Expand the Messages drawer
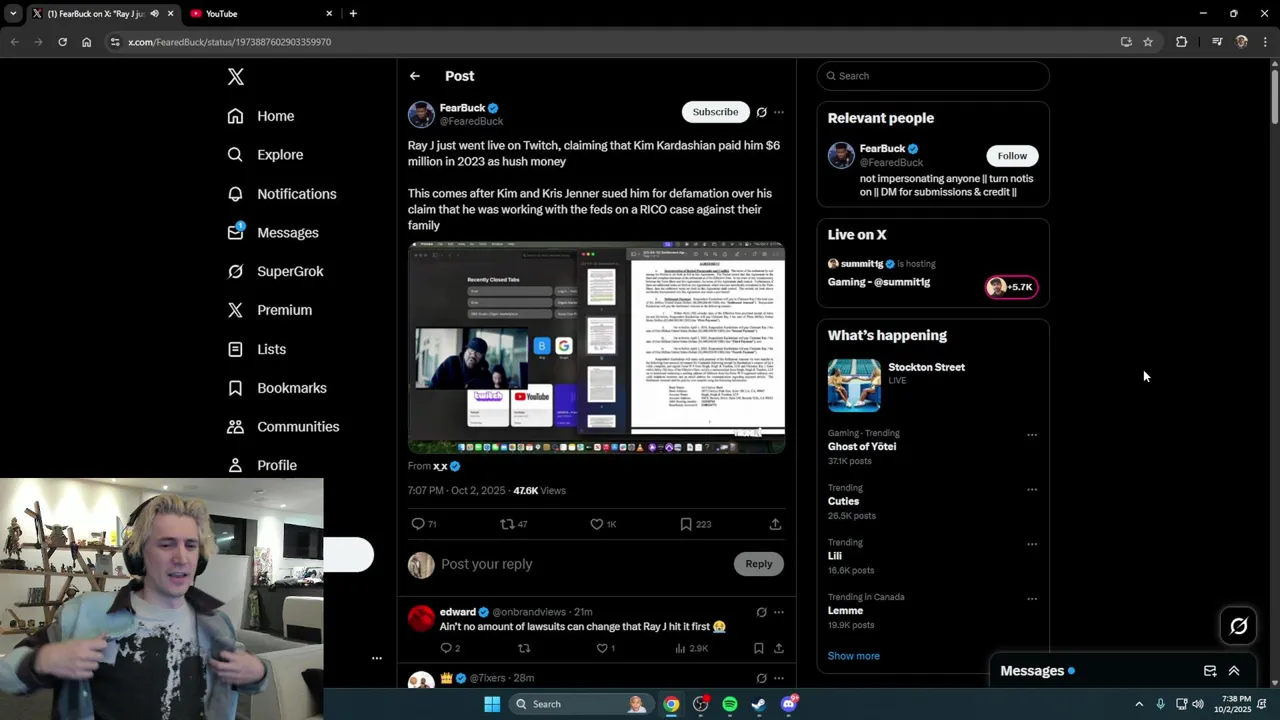This screenshot has width=1280, height=720. pos(1234,671)
